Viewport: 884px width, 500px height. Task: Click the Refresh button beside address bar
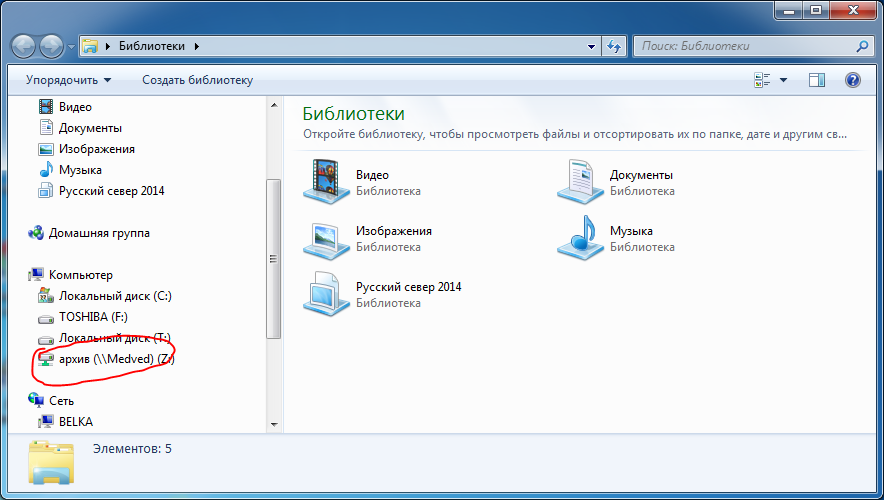614,46
